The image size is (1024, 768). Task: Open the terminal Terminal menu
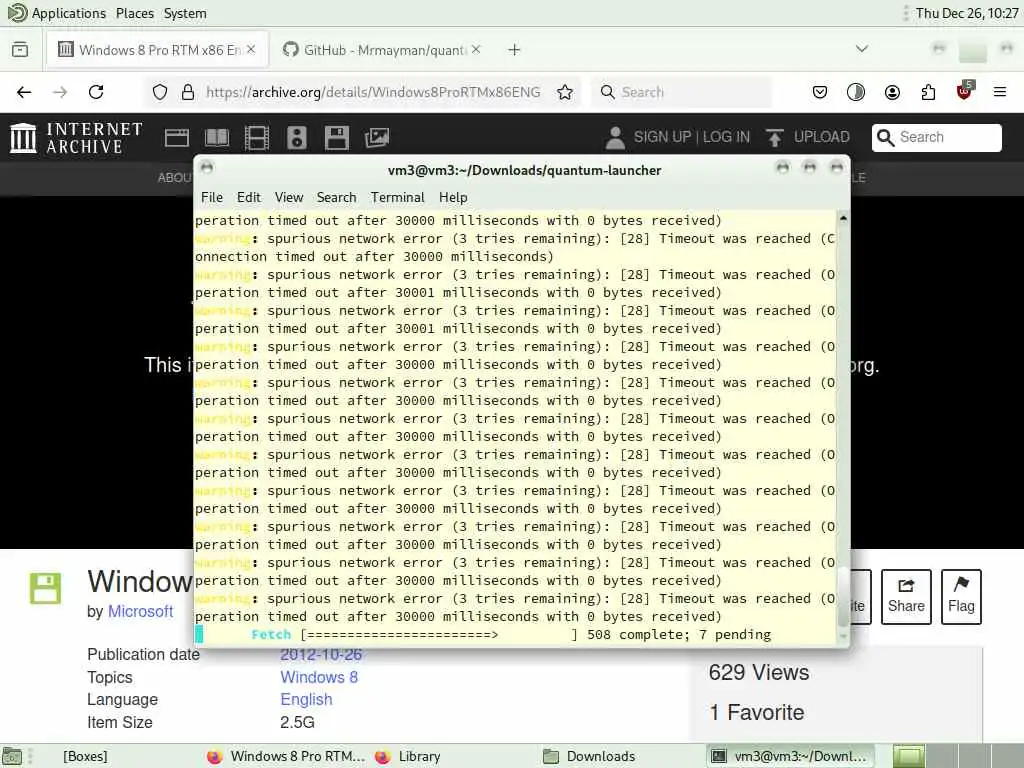[x=398, y=197]
